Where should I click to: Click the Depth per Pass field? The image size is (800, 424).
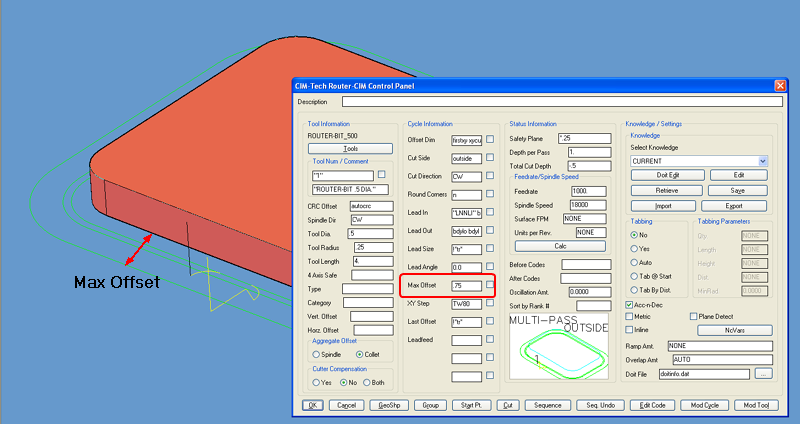(x=589, y=152)
